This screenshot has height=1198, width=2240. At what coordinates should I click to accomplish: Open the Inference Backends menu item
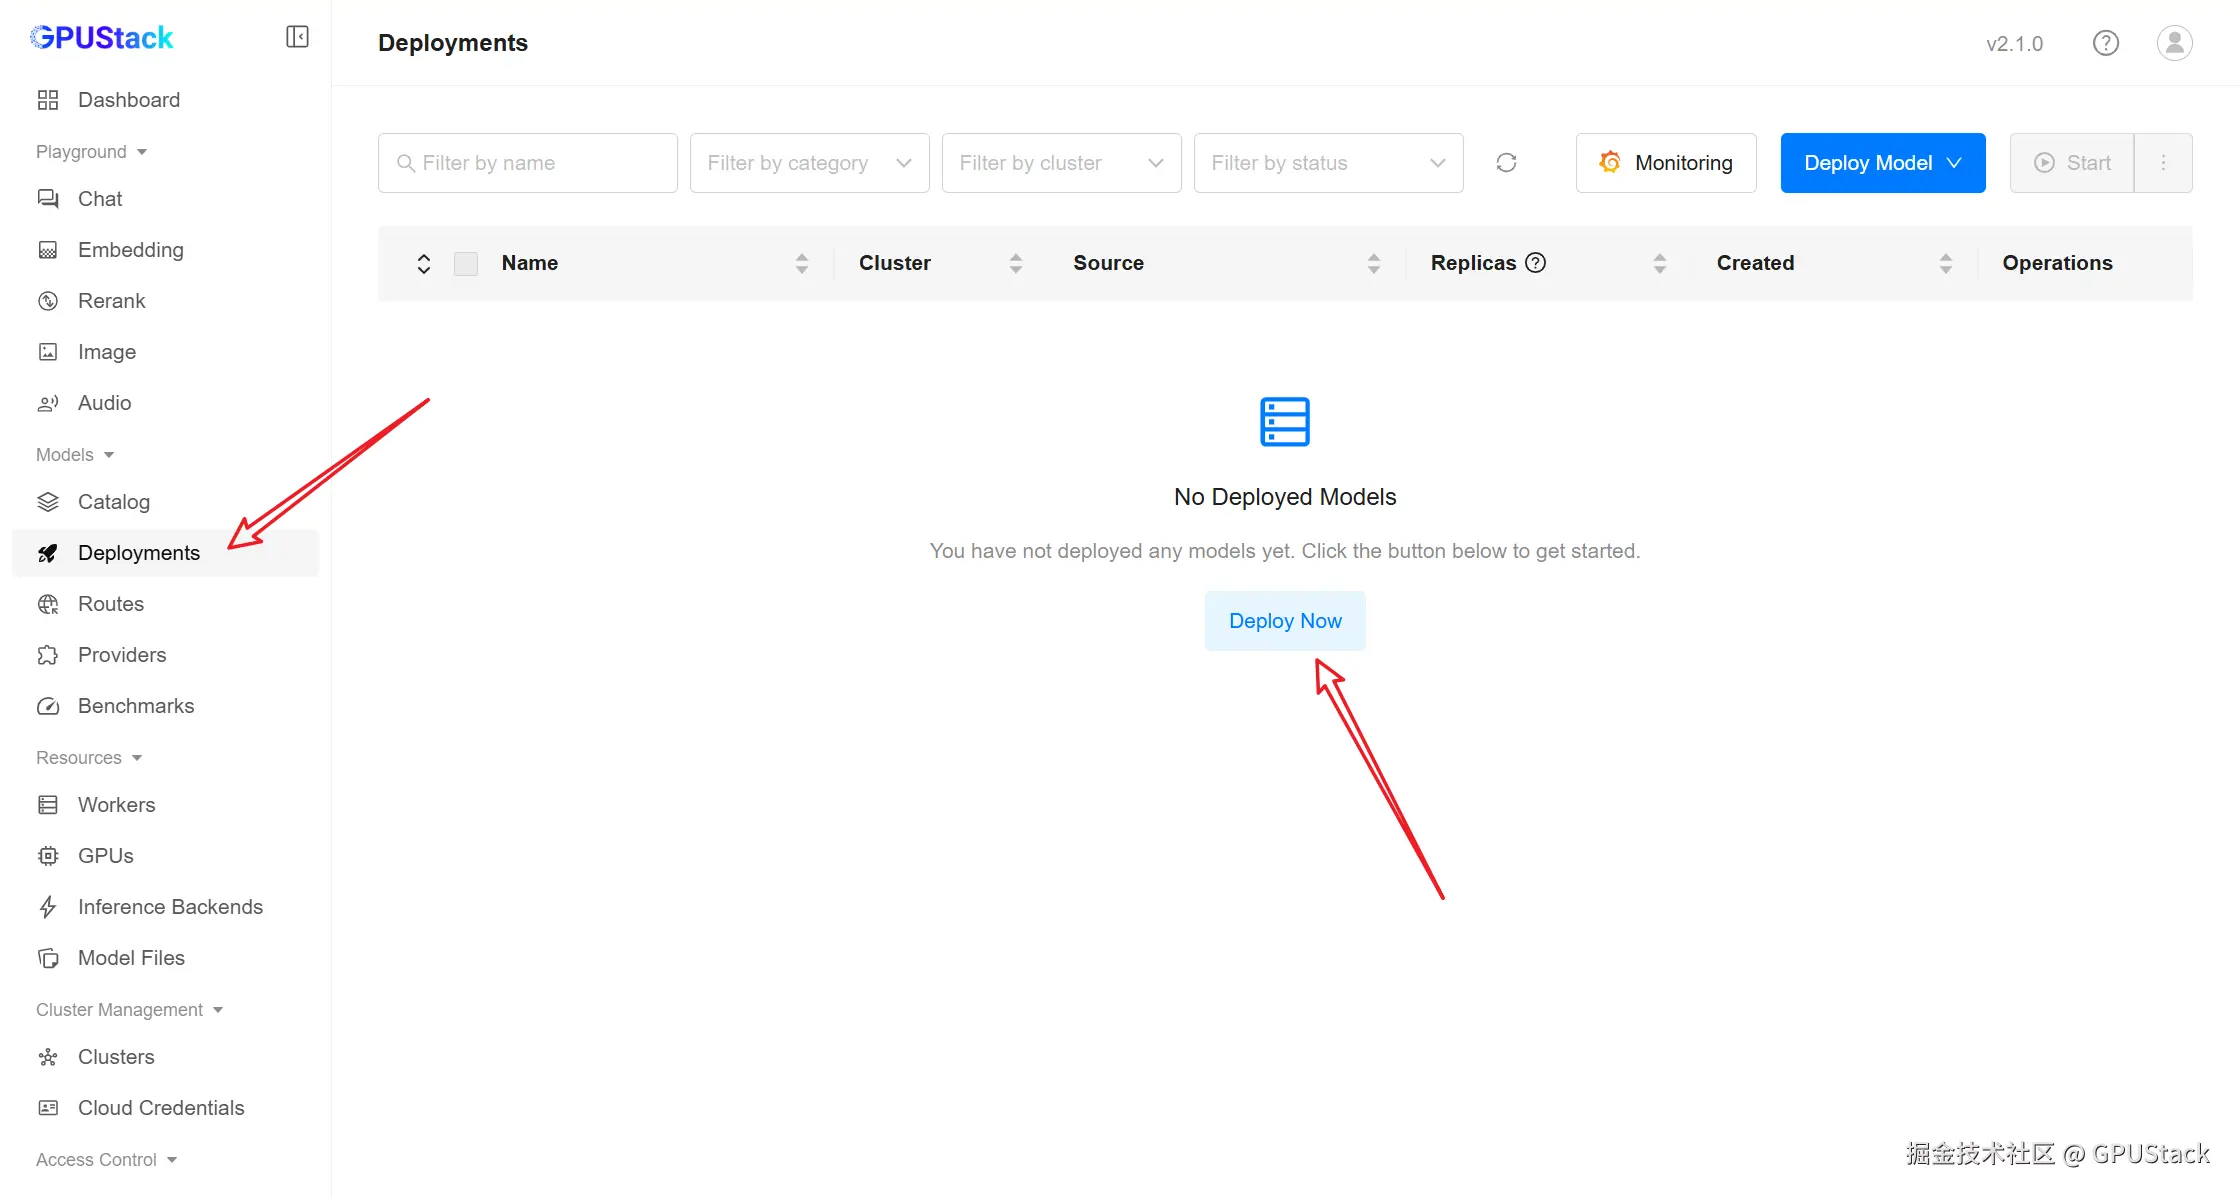point(170,907)
